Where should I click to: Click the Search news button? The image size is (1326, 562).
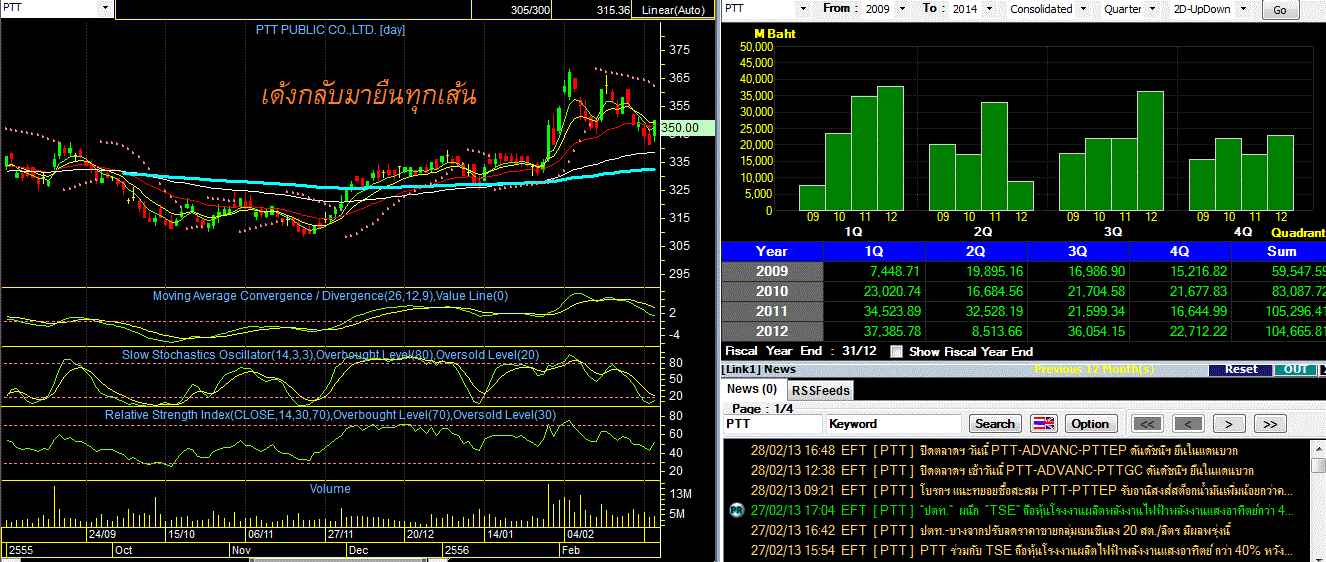pos(994,423)
